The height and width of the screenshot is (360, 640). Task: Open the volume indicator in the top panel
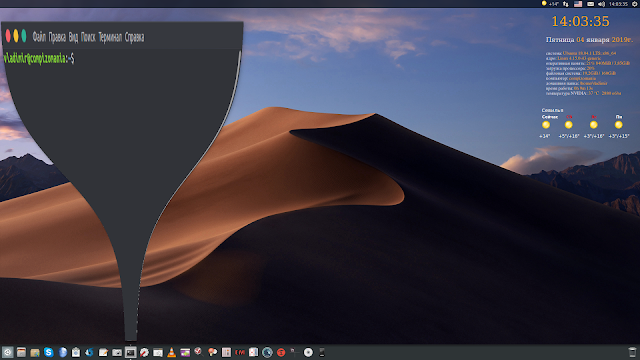click(602, 4)
